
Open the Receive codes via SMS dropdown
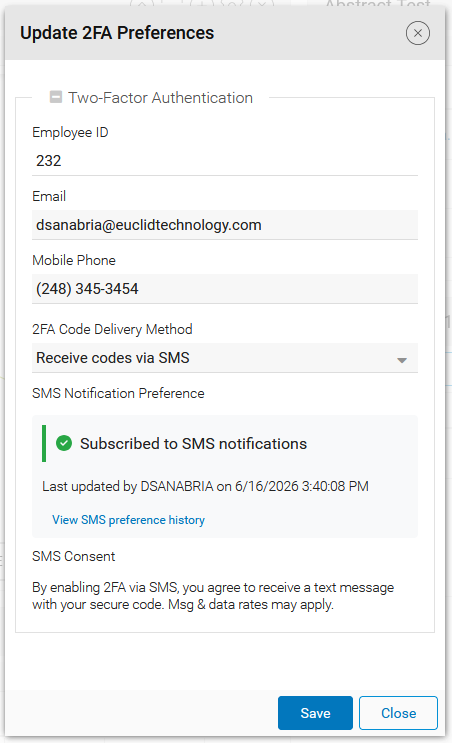tap(225, 358)
